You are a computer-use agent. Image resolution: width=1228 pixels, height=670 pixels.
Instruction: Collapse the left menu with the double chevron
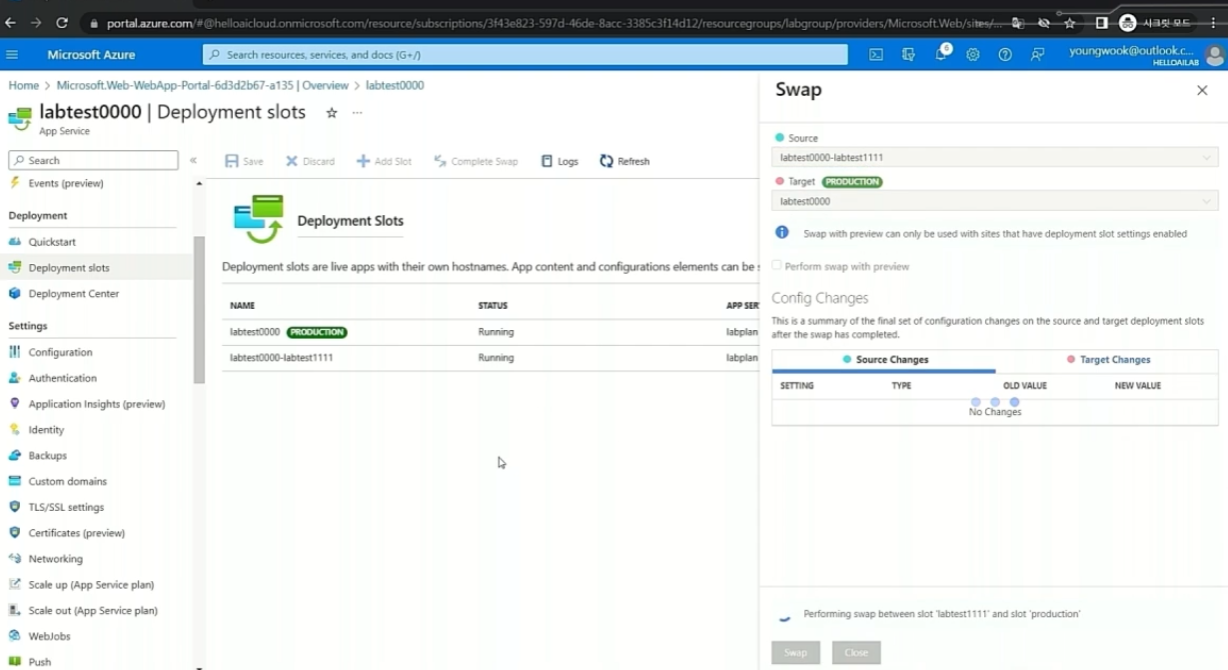coord(193,160)
